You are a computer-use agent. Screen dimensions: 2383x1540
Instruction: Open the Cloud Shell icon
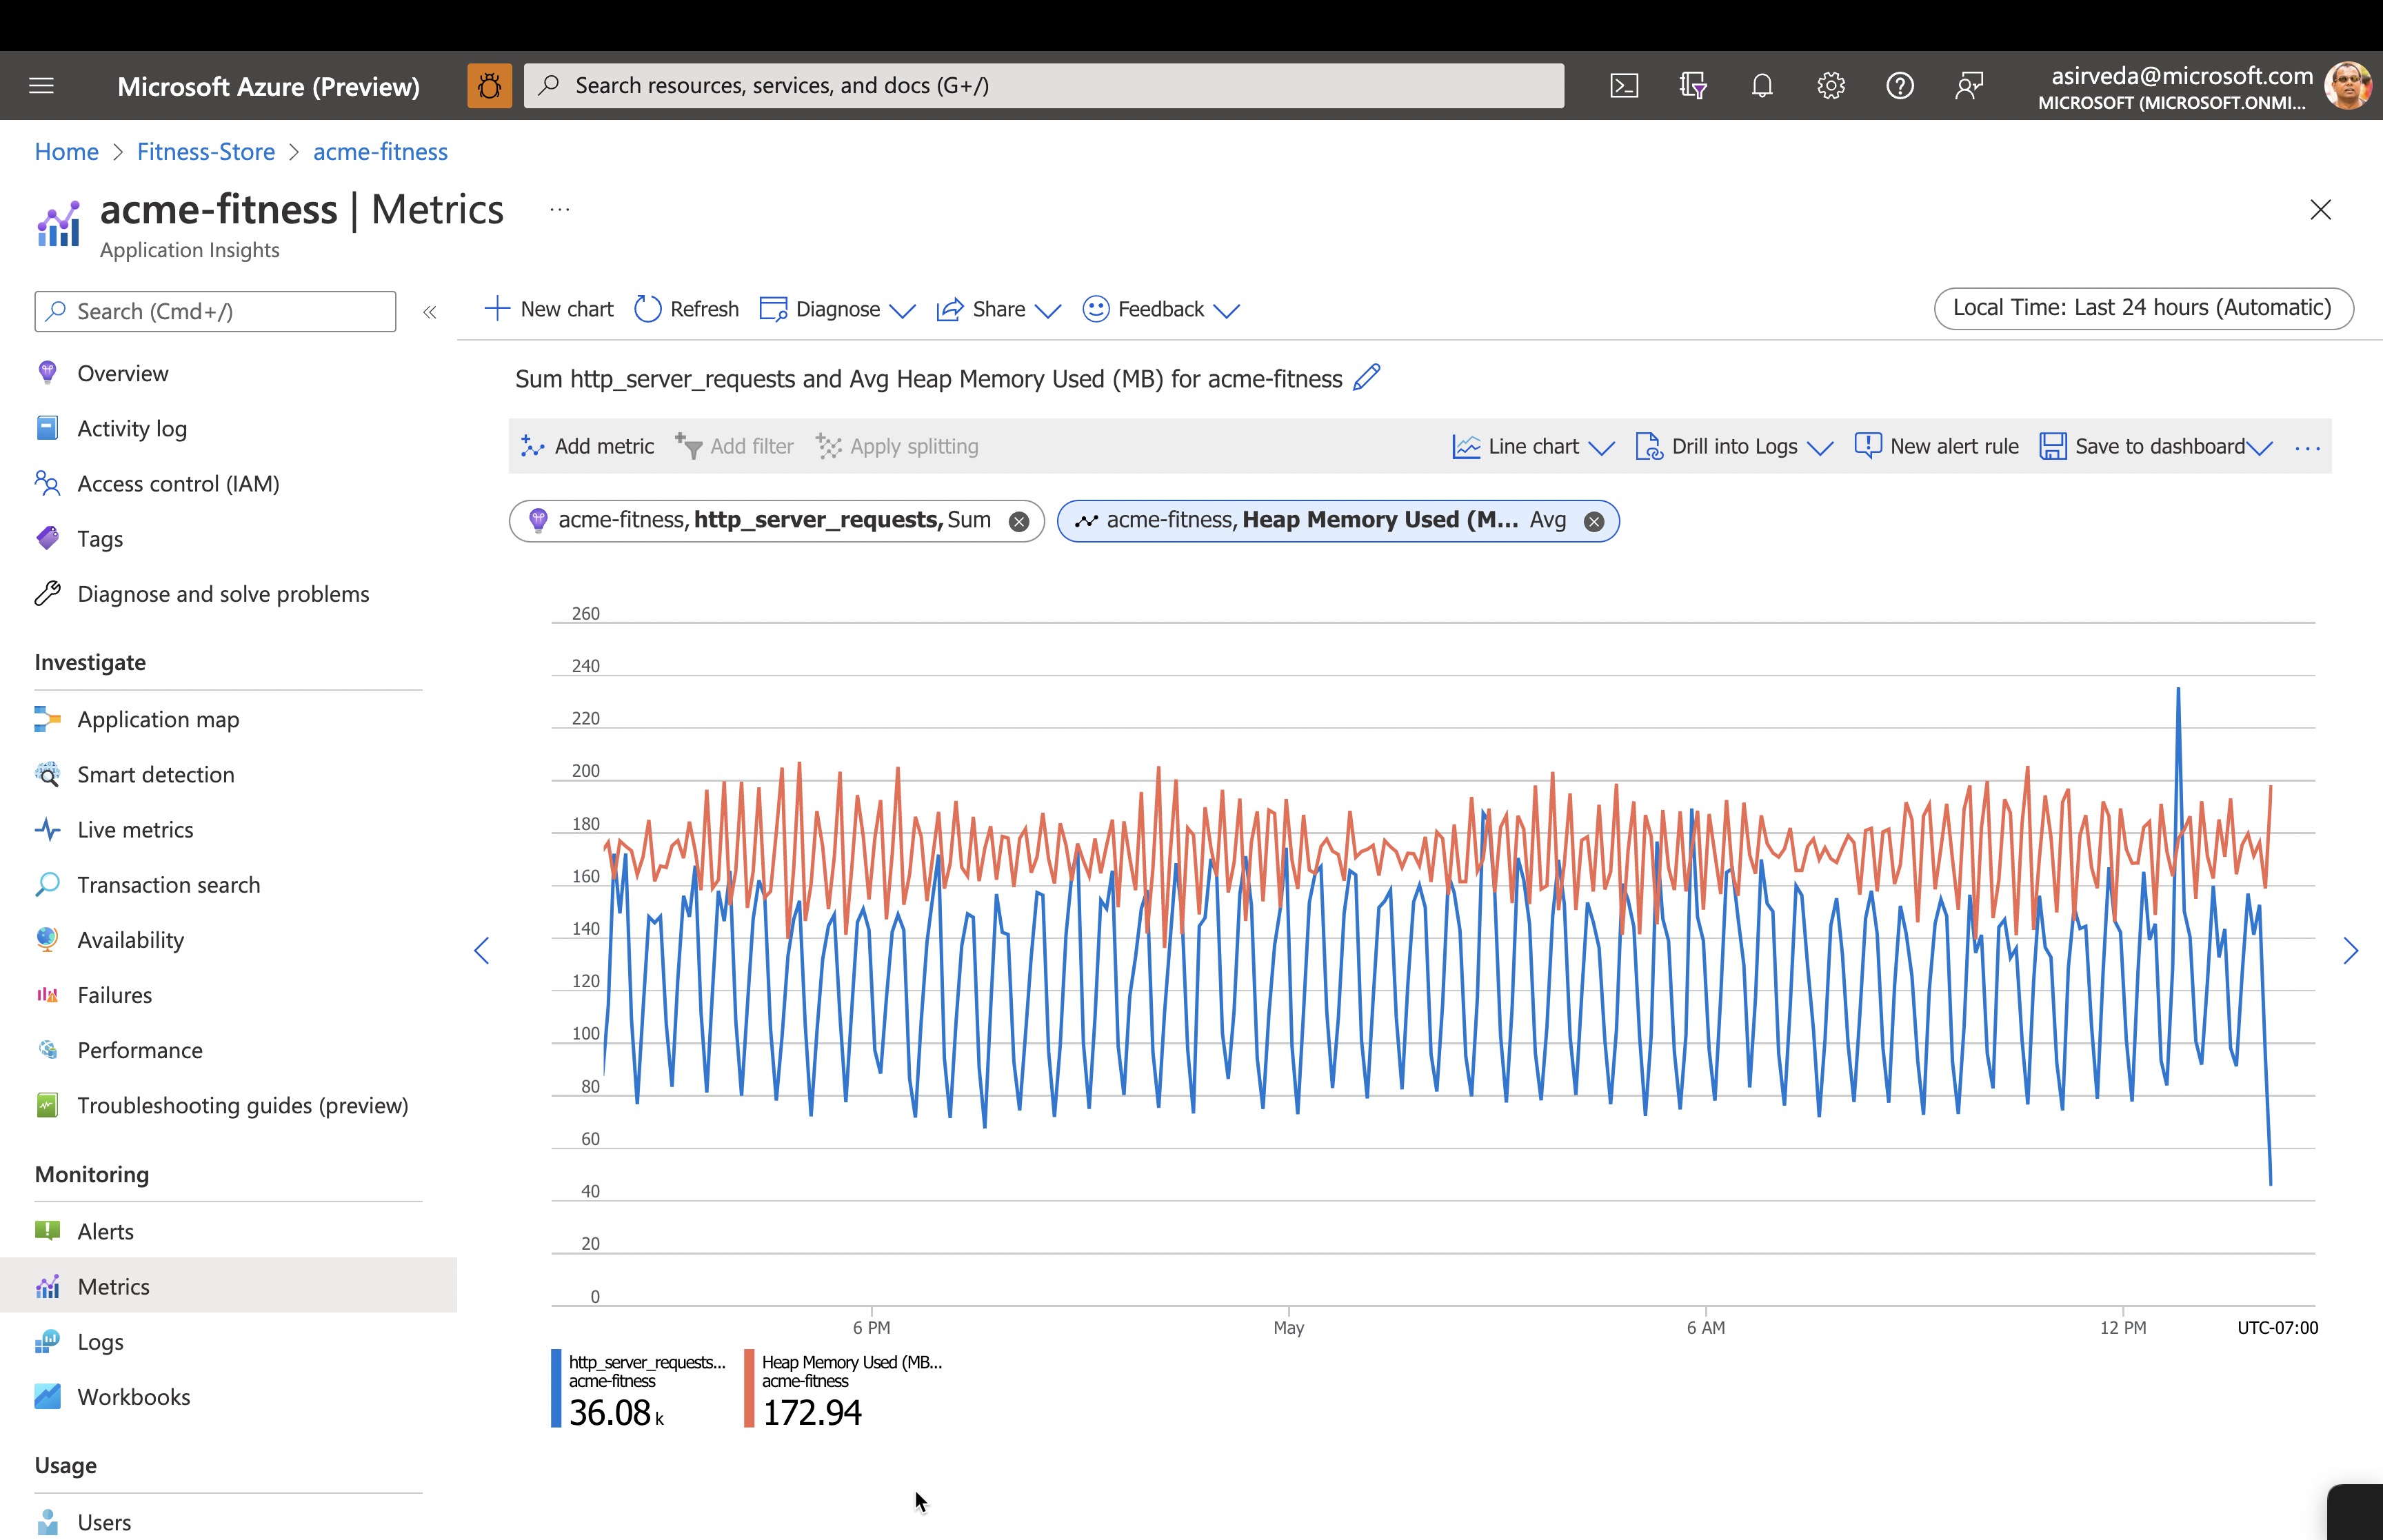(1624, 86)
